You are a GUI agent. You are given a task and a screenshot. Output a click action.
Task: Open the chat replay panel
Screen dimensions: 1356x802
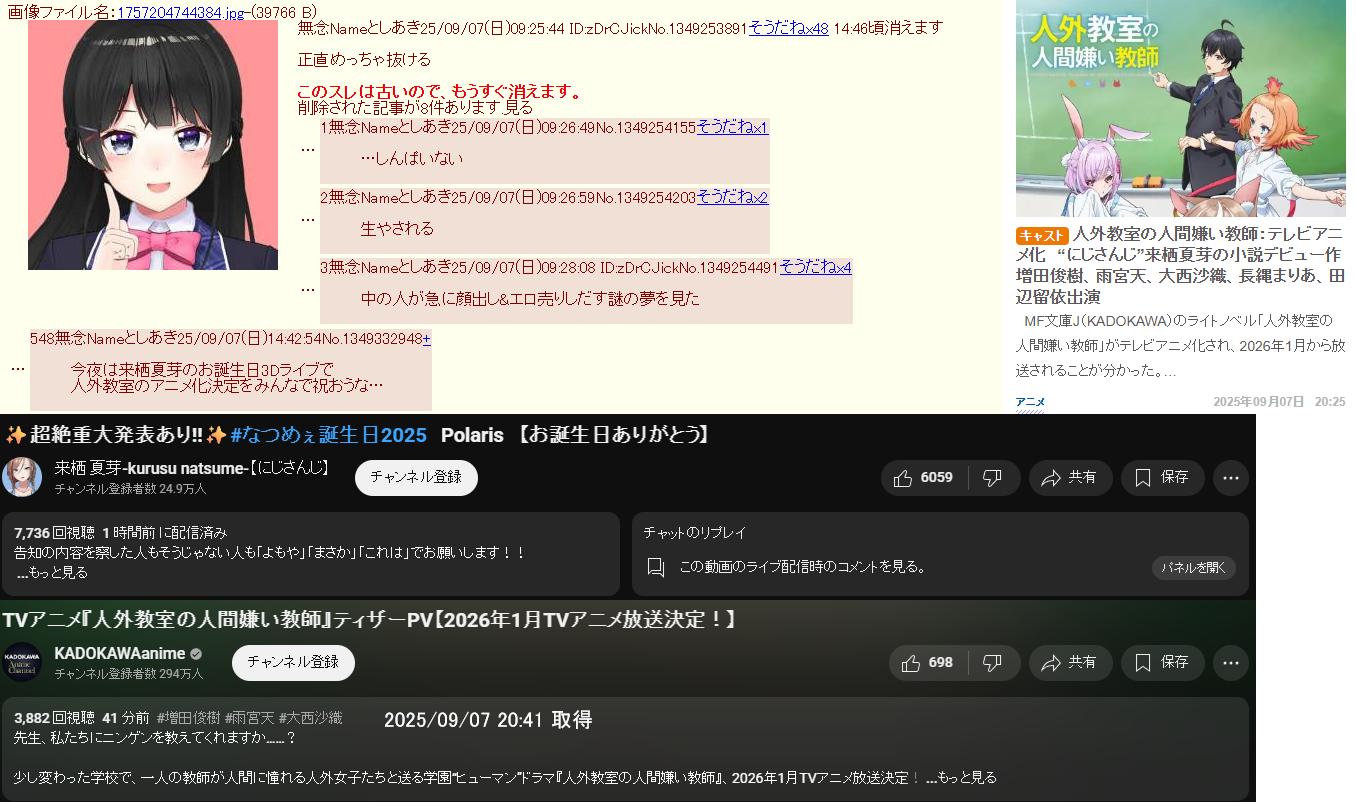(1193, 568)
